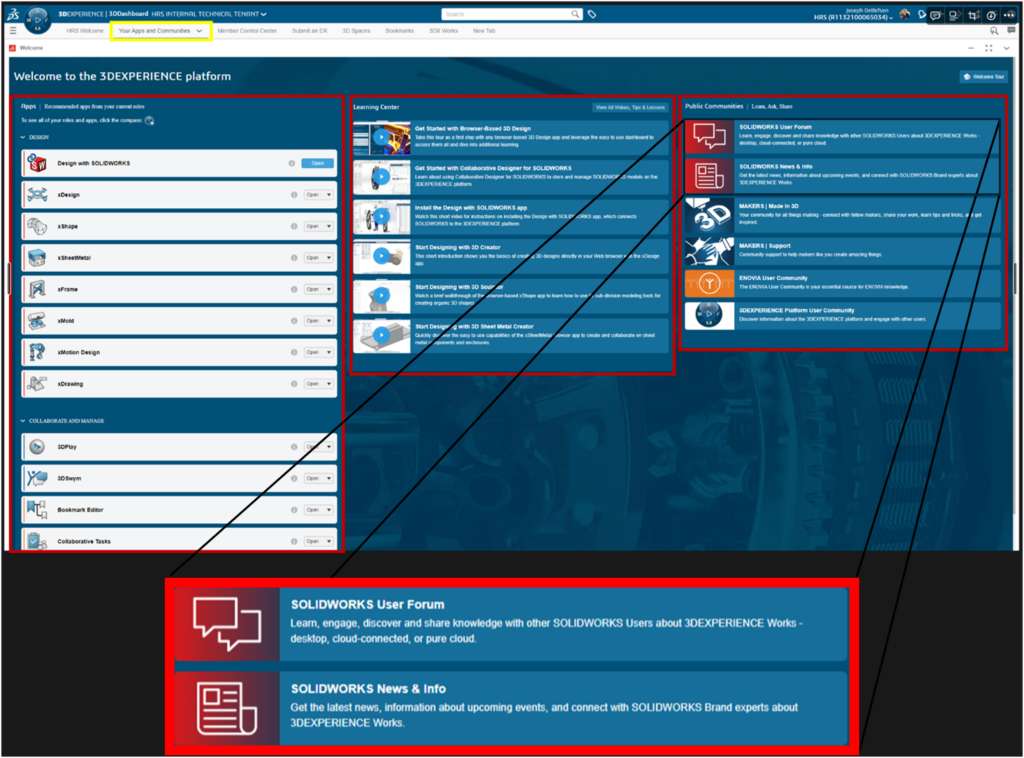1024x758 pixels.
Task: Click the Welcome Tour button
Action: (984, 75)
